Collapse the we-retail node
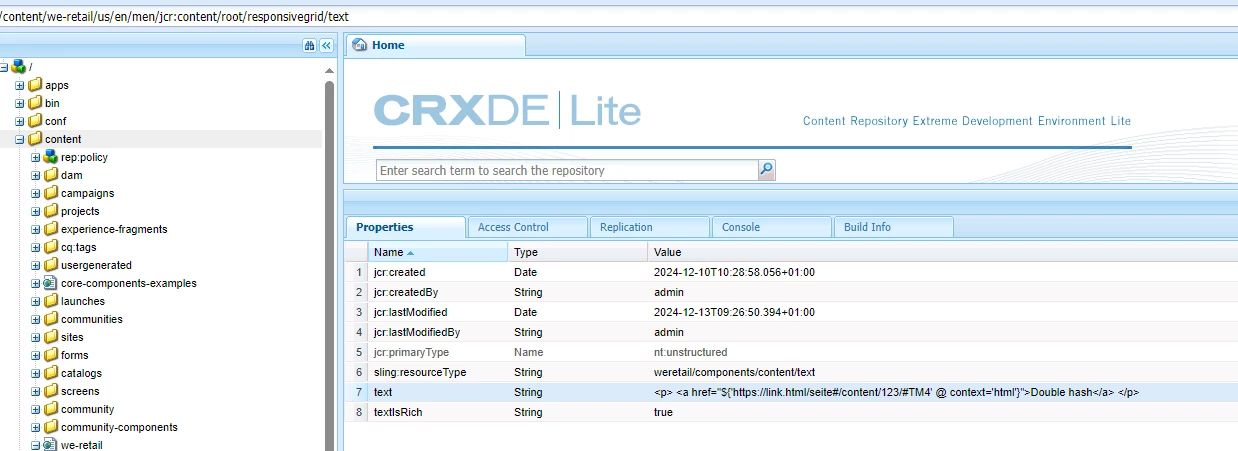 pos(36,445)
